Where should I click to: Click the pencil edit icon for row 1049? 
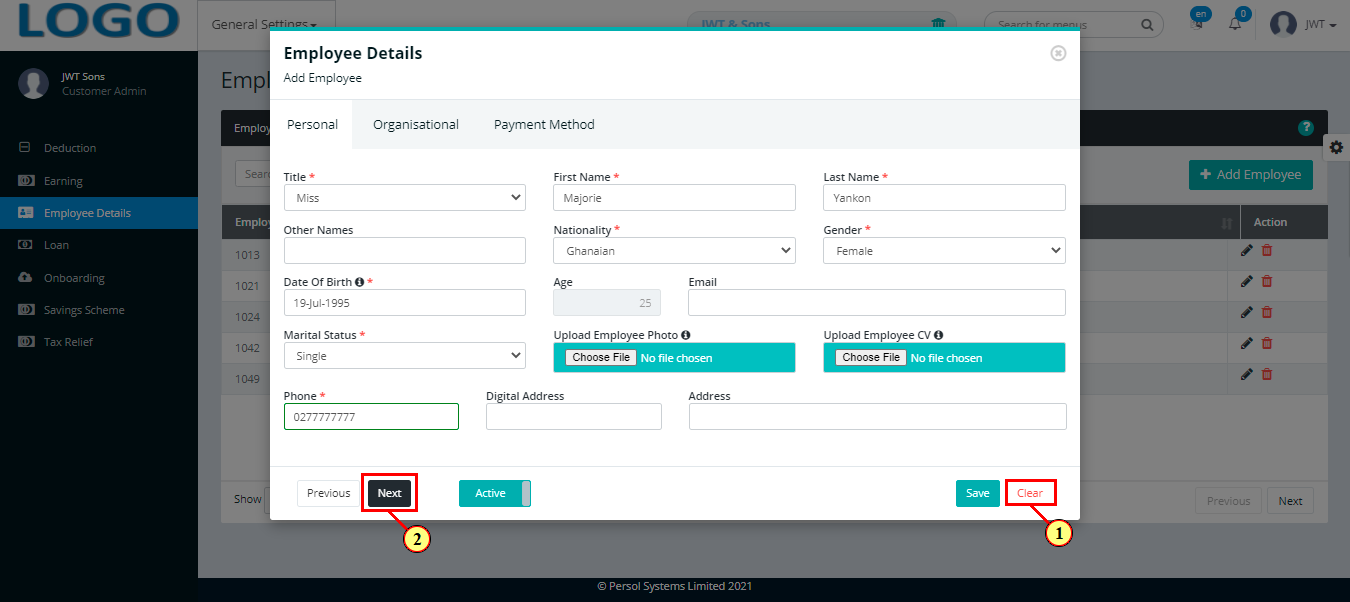tap(1246, 375)
